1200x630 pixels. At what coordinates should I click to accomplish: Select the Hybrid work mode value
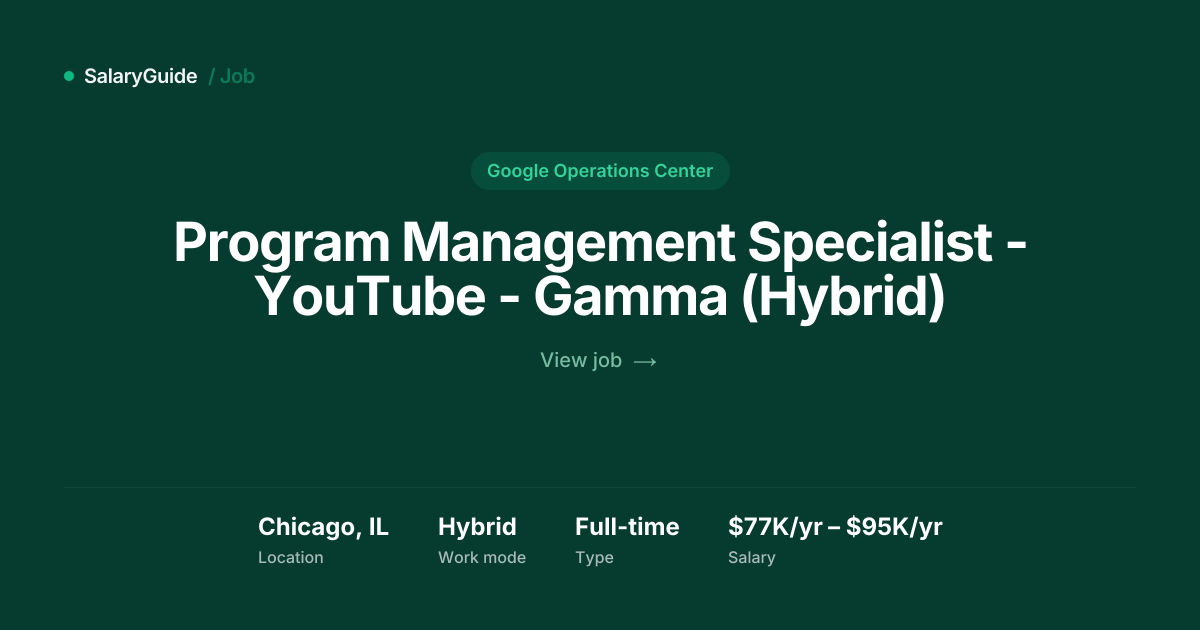(477, 527)
